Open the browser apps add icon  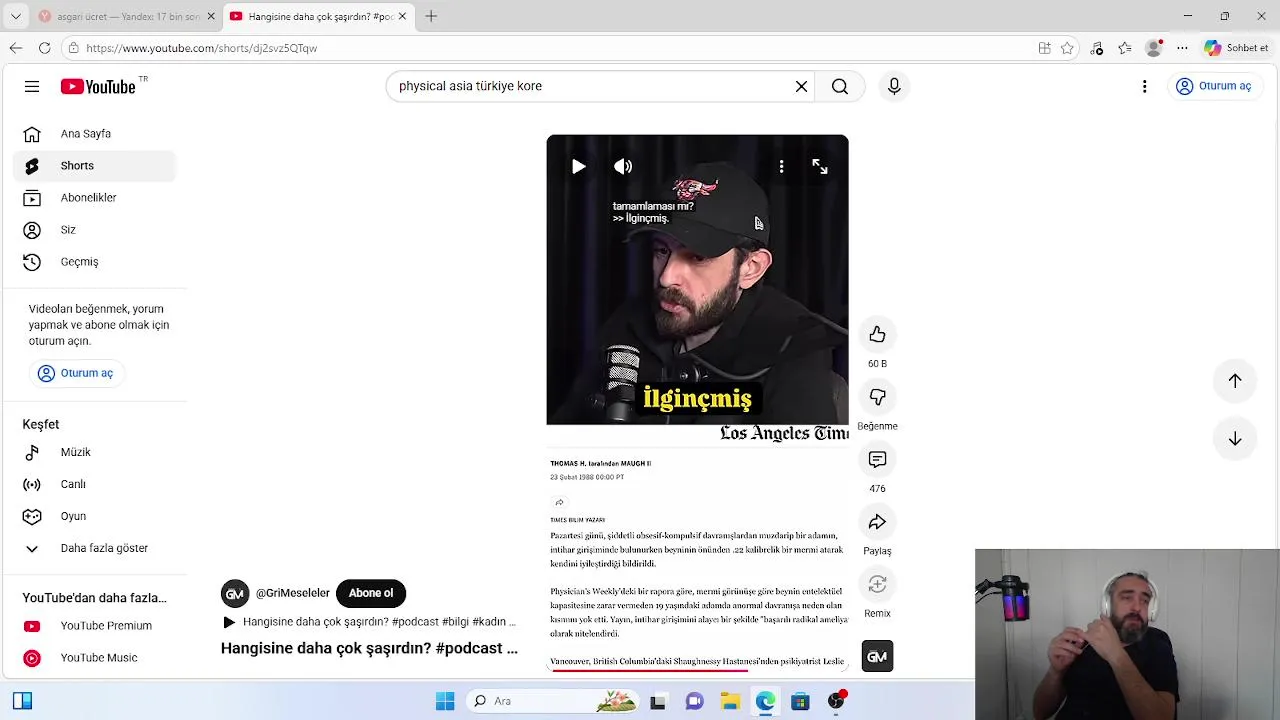1044,48
